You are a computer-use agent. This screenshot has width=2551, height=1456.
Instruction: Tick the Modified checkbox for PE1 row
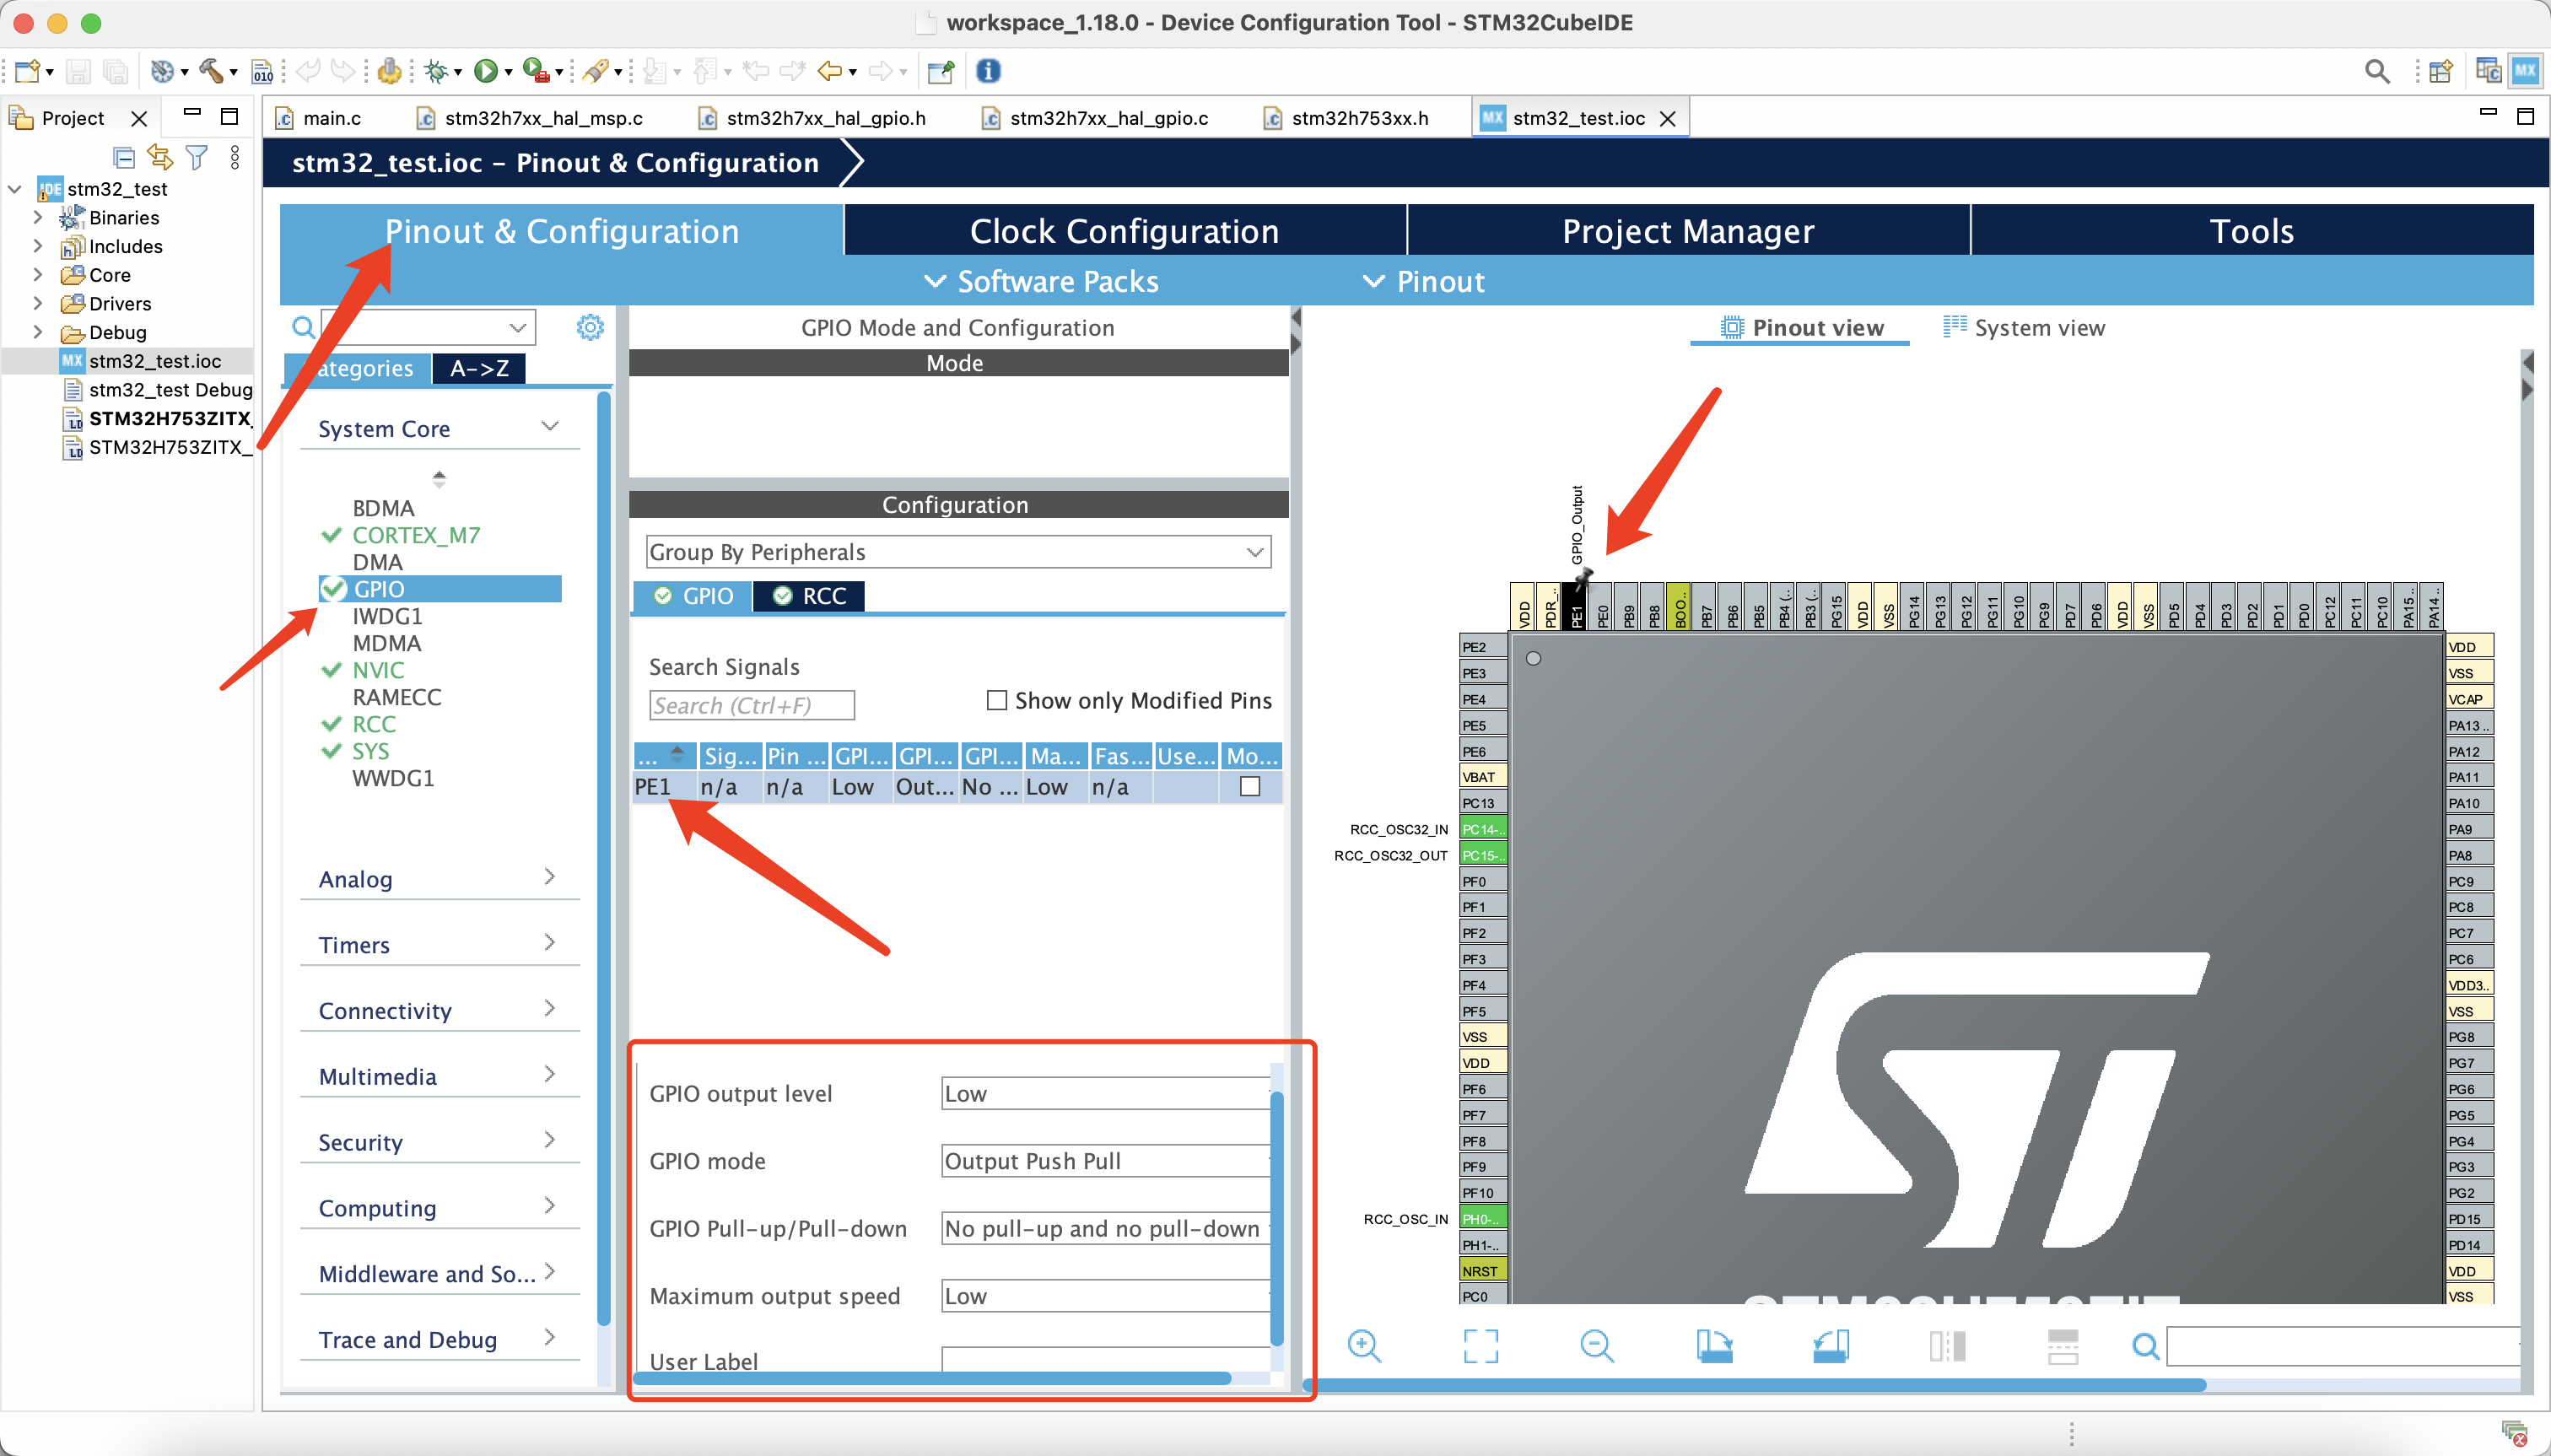pyautogui.click(x=1249, y=787)
